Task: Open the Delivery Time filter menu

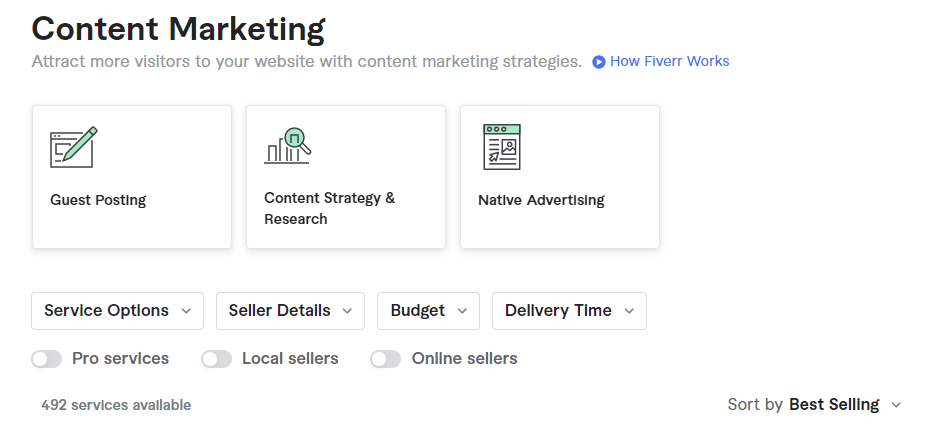Action: (x=569, y=311)
